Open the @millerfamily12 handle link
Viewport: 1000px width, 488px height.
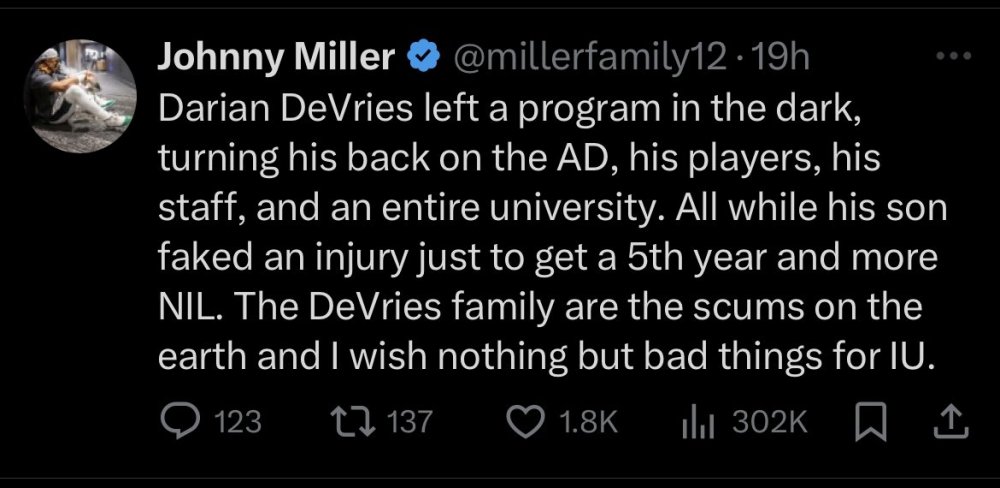pos(590,60)
